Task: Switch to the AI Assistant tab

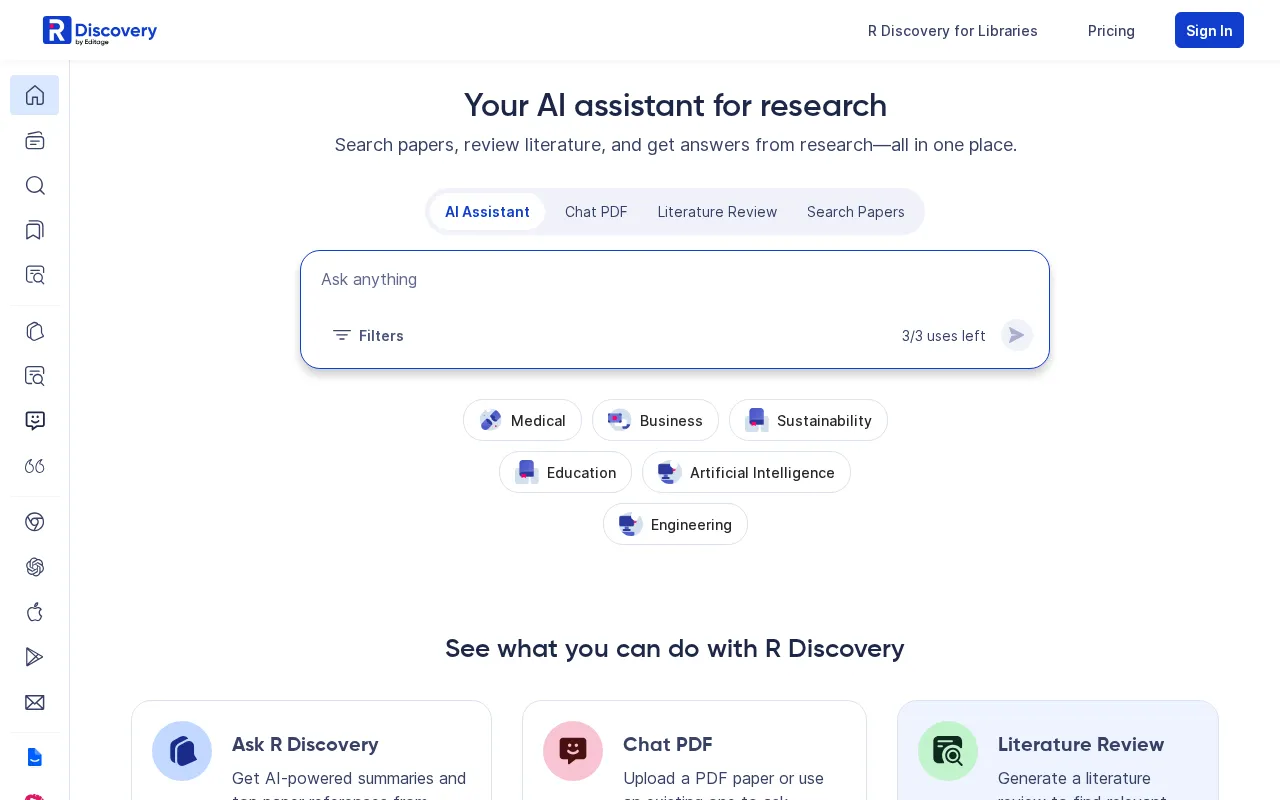Action: [x=487, y=212]
